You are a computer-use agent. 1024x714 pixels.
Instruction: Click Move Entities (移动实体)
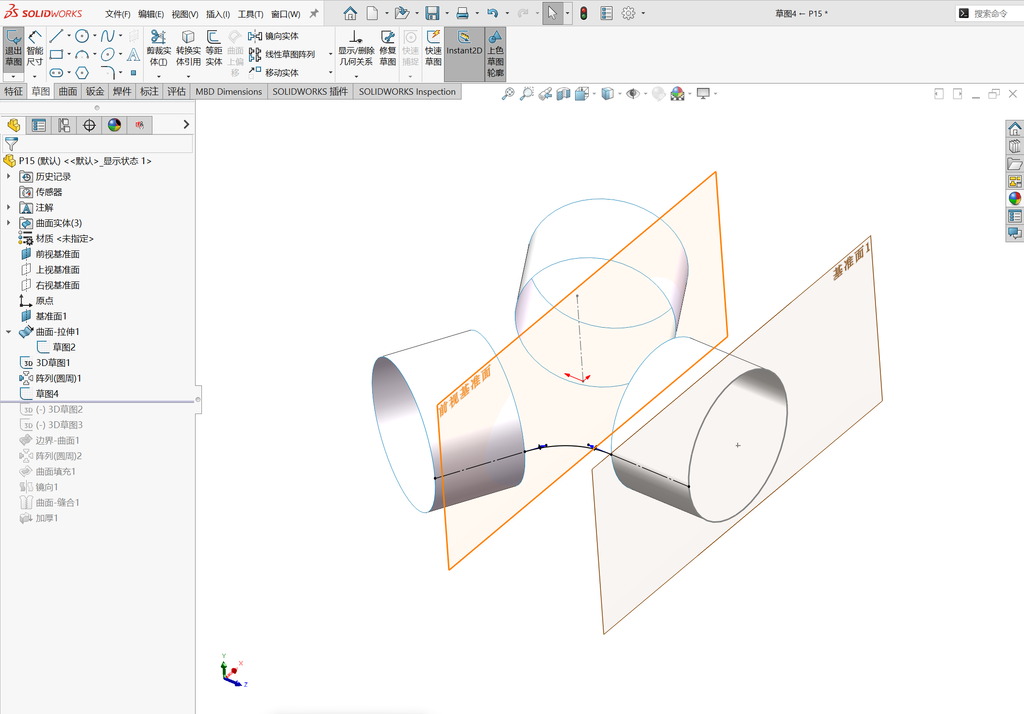point(274,73)
